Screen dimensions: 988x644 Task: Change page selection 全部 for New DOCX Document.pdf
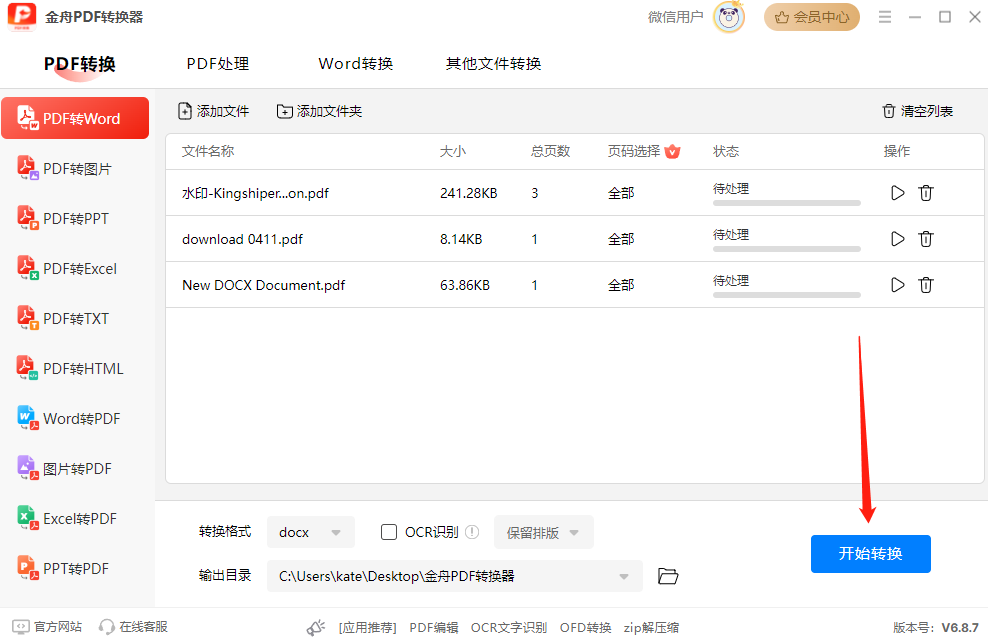pos(621,285)
